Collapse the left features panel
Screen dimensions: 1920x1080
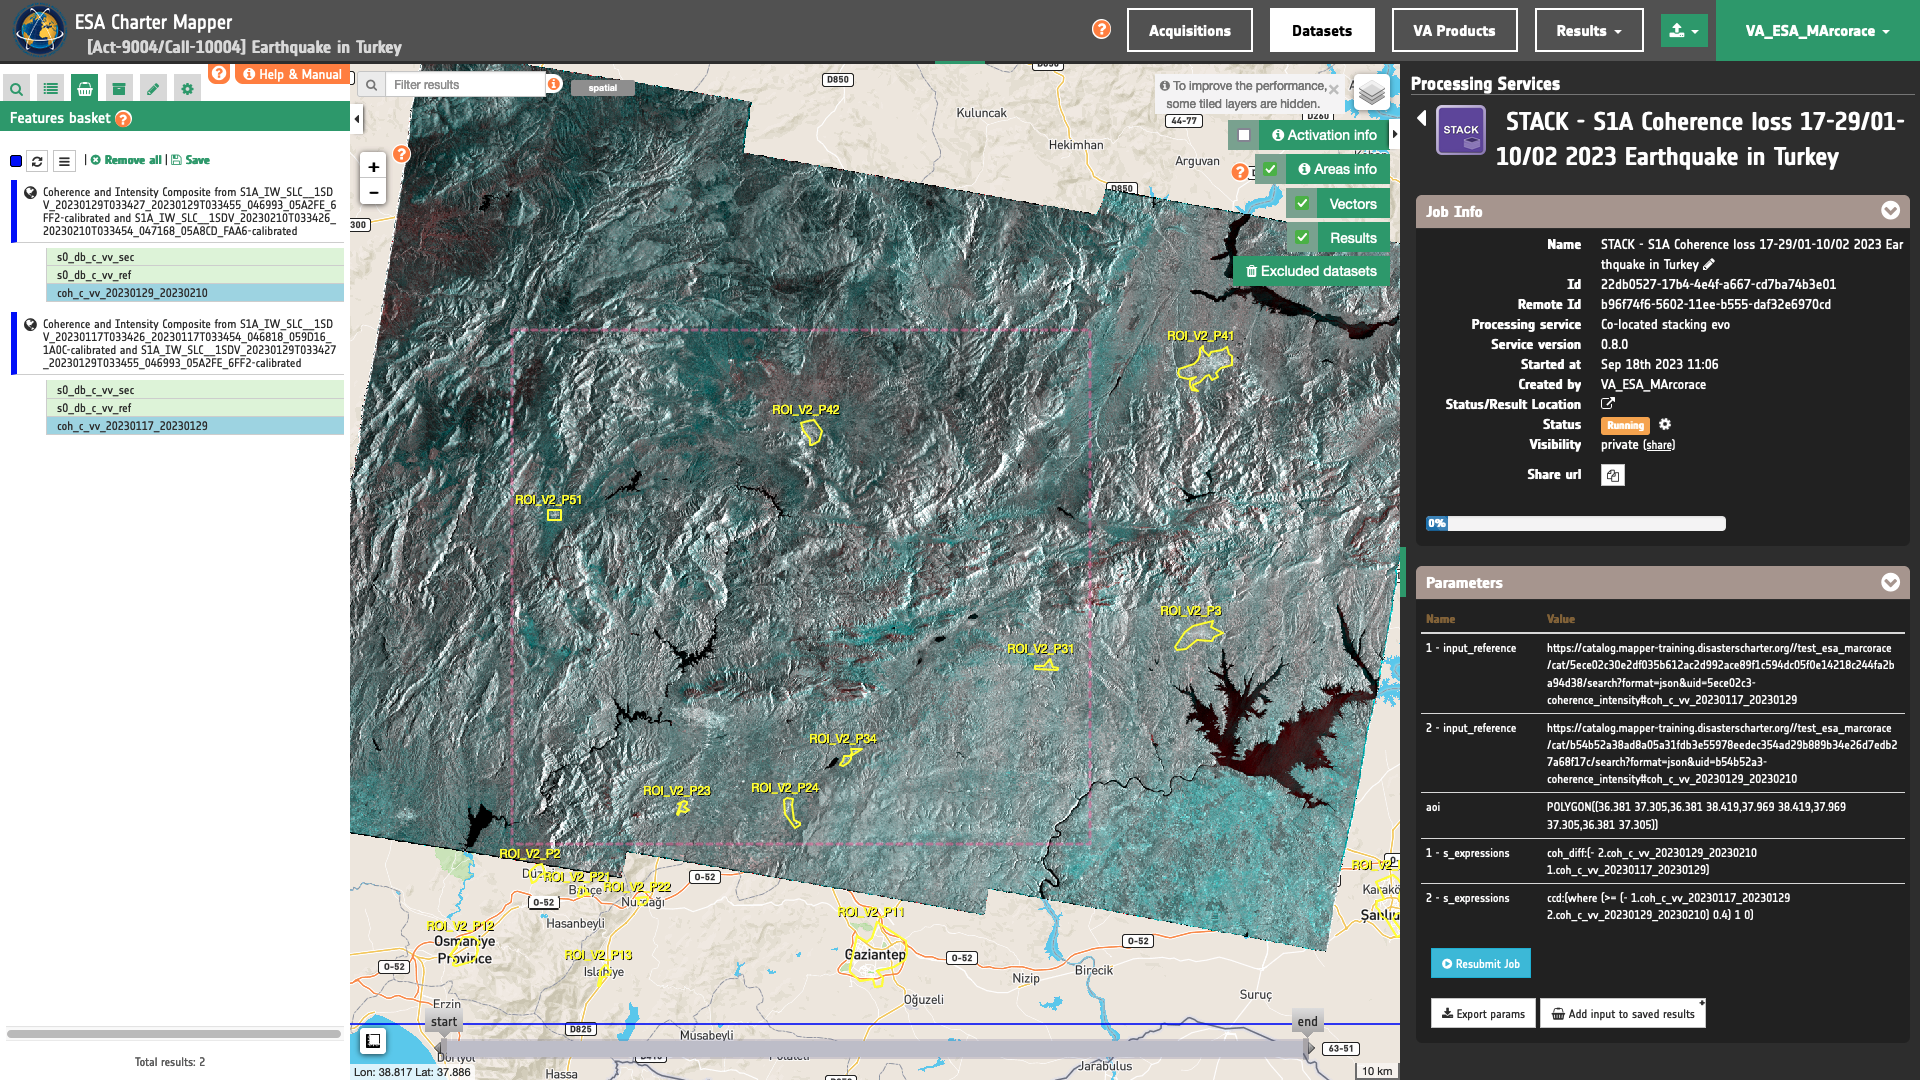click(x=357, y=119)
